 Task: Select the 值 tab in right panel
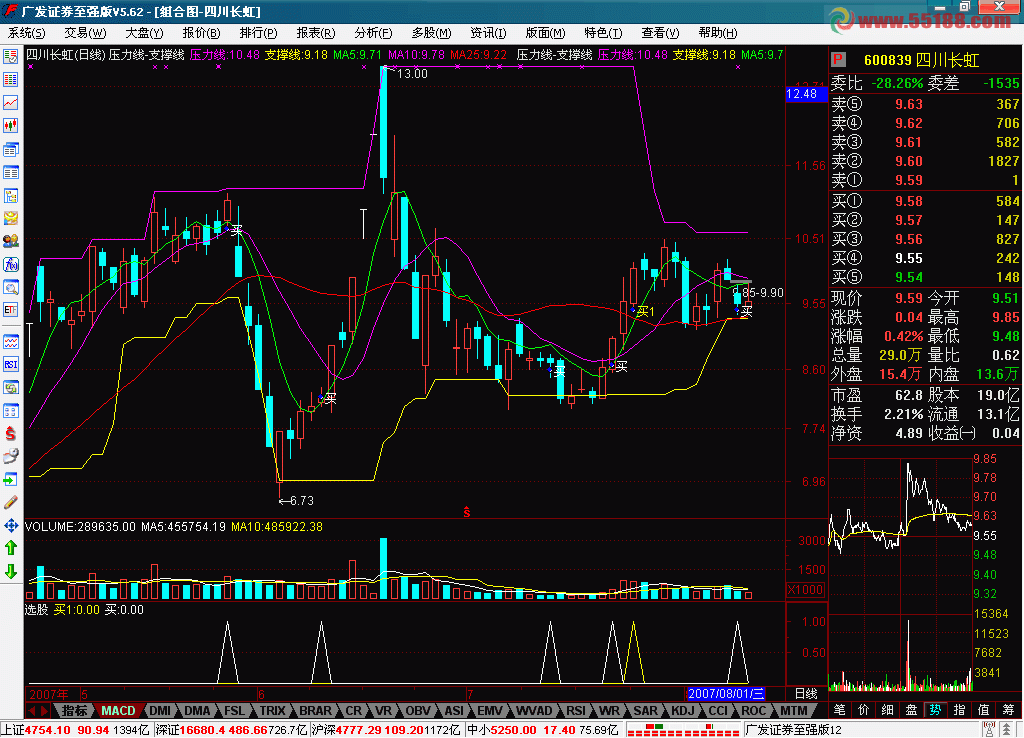click(x=984, y=710)
